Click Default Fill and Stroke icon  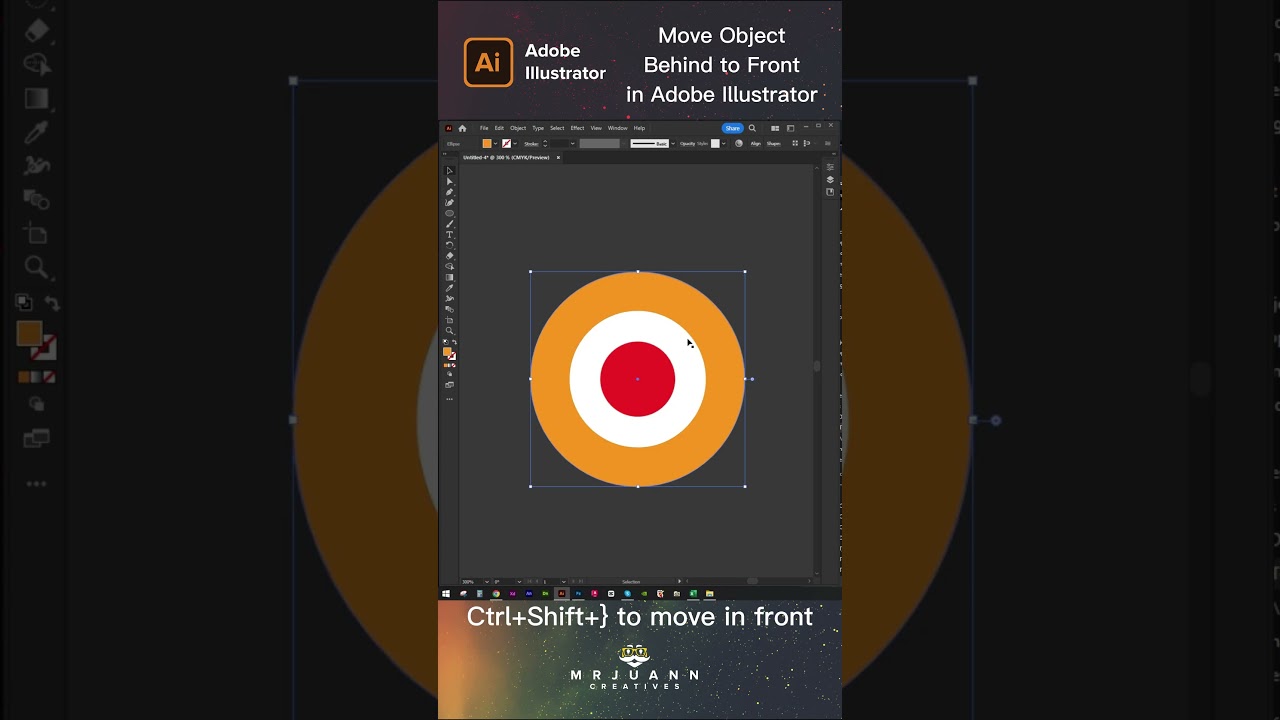point(446,342)
